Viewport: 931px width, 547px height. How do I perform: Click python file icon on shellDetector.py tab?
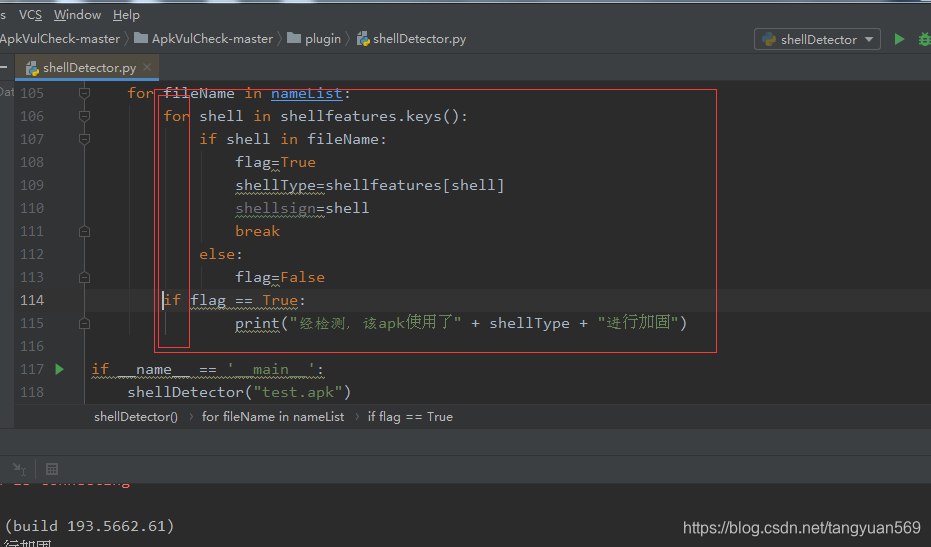[32, 68]
